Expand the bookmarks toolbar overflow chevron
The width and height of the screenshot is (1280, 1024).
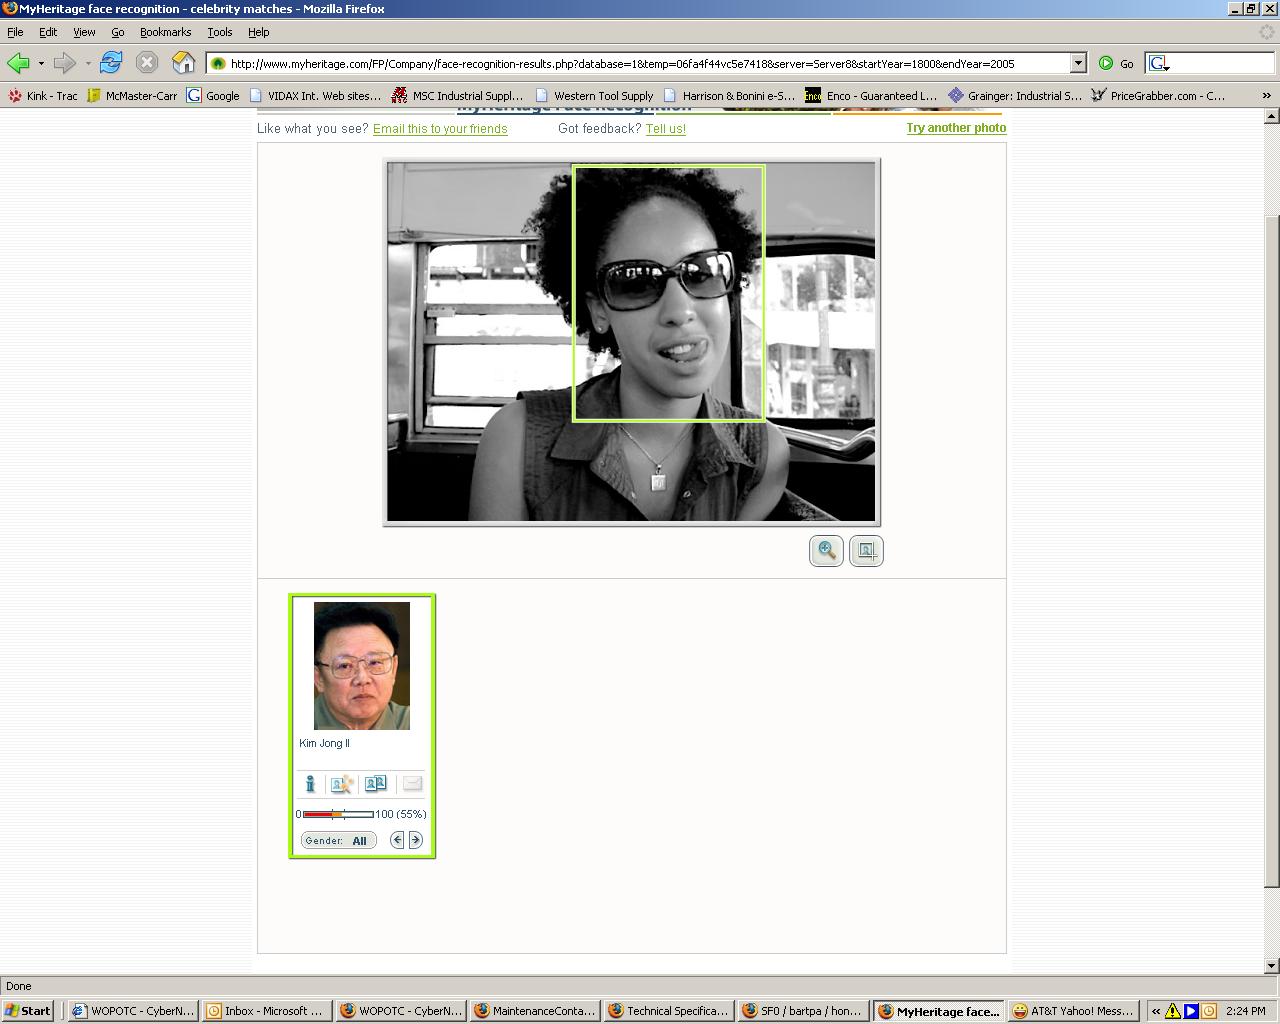(1266, 96)
